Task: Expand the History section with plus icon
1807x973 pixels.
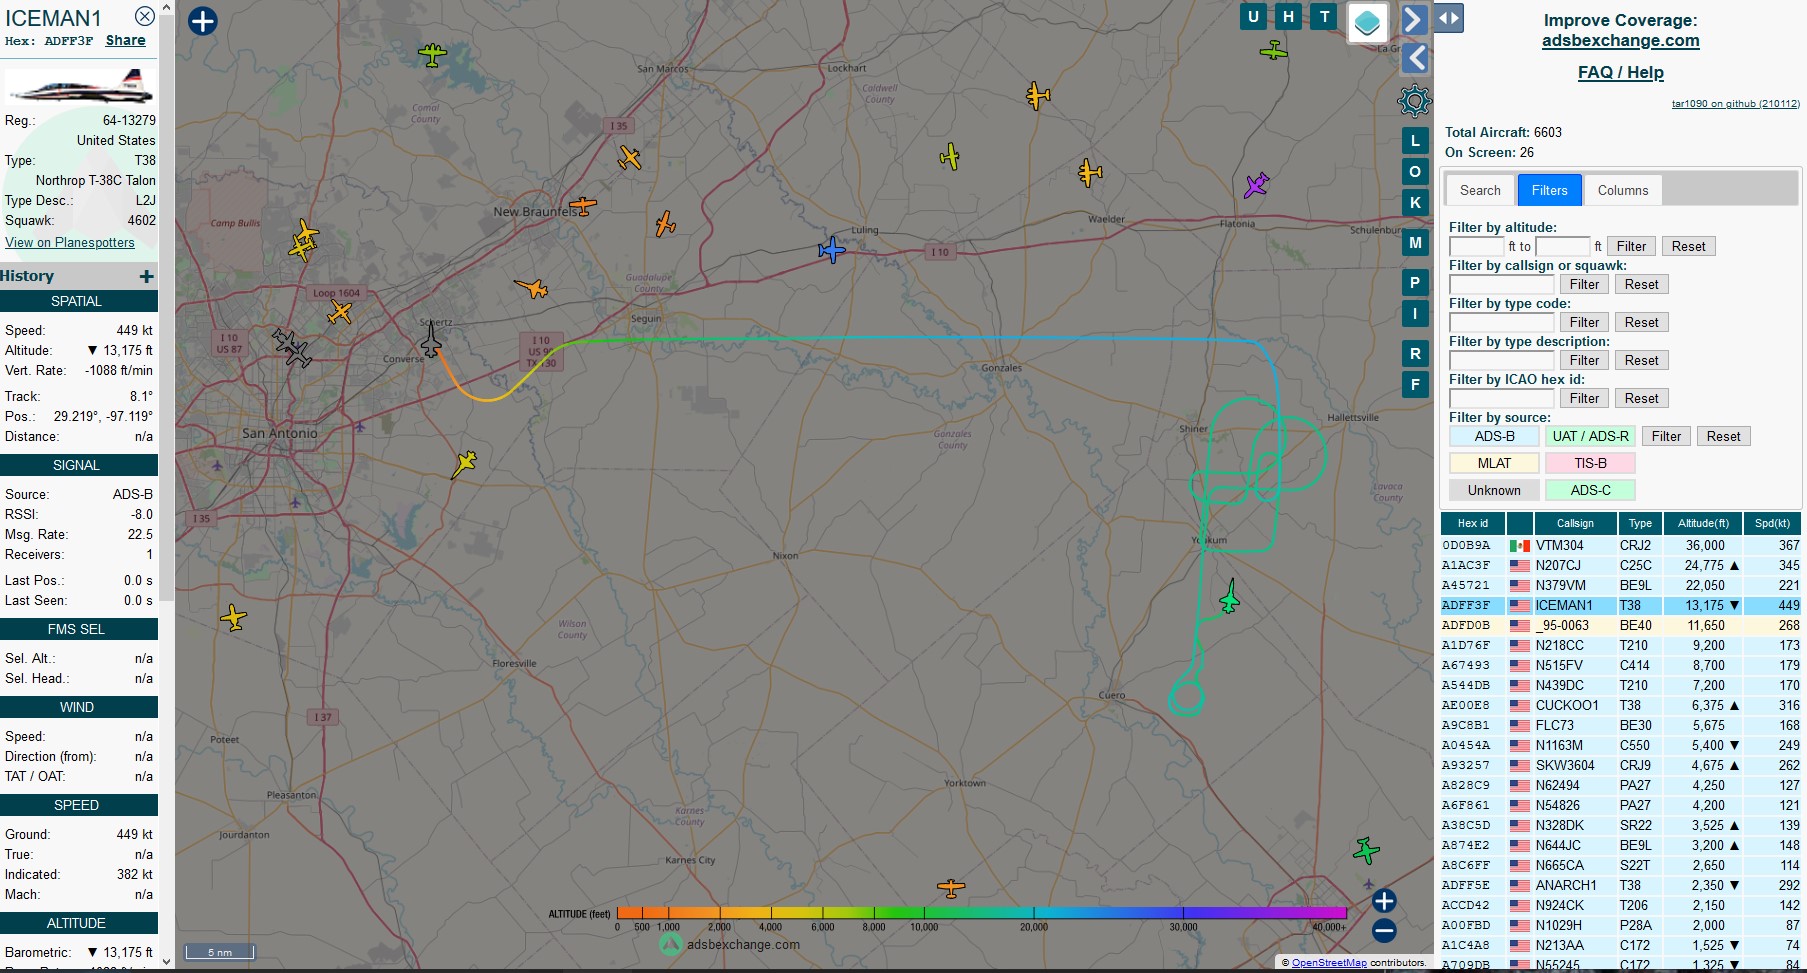Action: 146,276
